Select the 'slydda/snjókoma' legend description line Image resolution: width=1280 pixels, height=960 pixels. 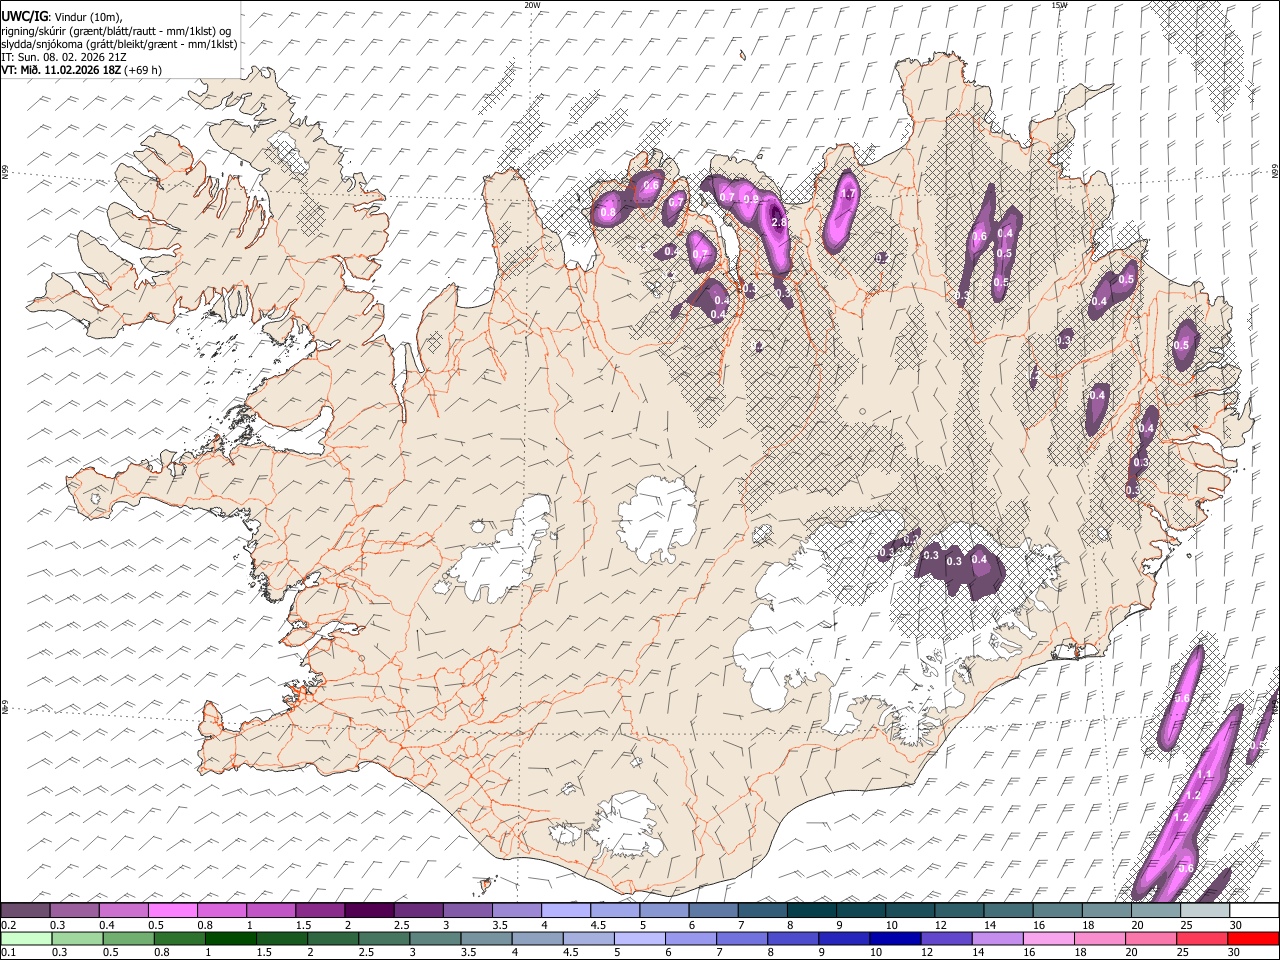pos(120,44)
